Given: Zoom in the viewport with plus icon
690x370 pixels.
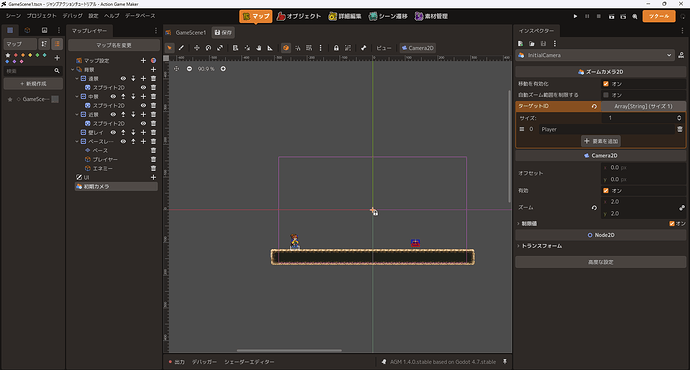Looking at the screenshot, I should 223,69.
